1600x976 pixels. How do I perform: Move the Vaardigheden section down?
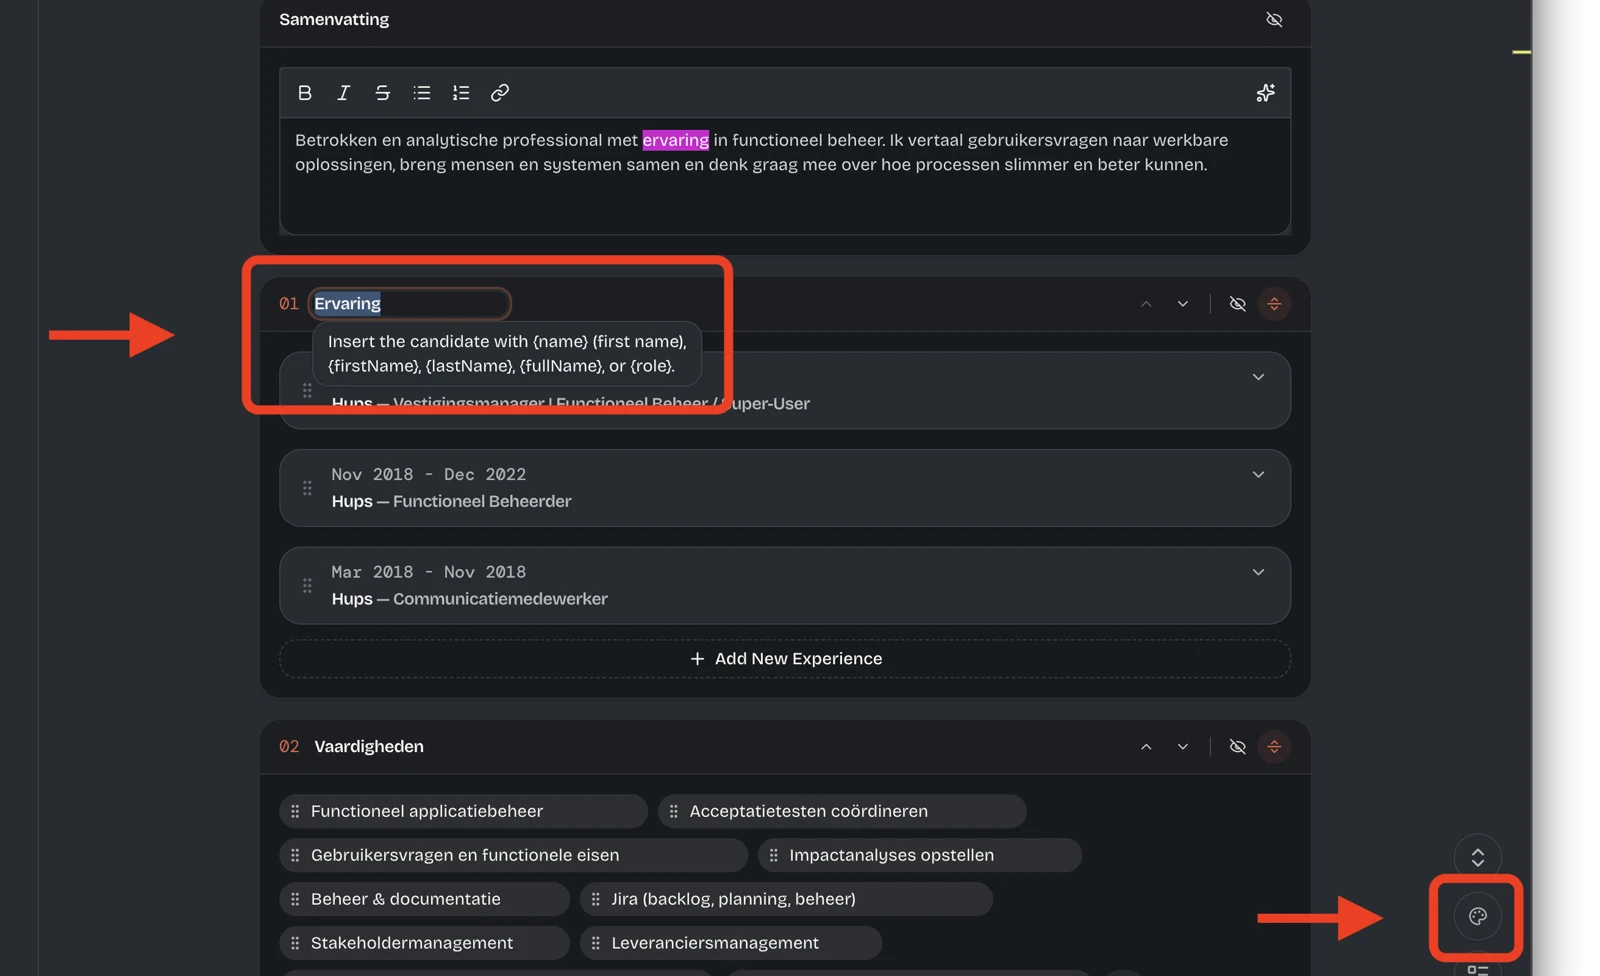[1183, 747]
